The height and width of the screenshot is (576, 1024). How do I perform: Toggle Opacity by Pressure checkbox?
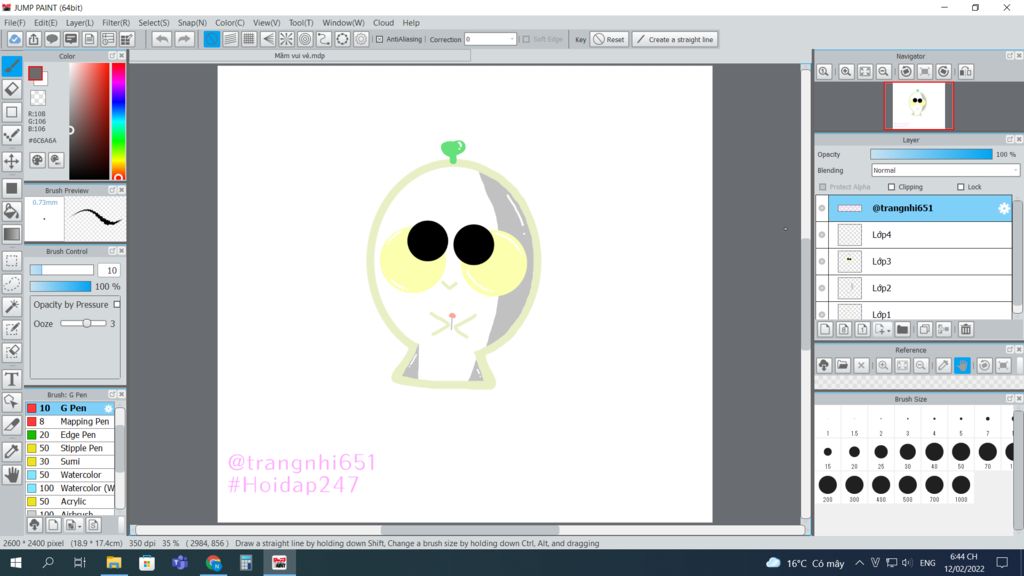117,304
